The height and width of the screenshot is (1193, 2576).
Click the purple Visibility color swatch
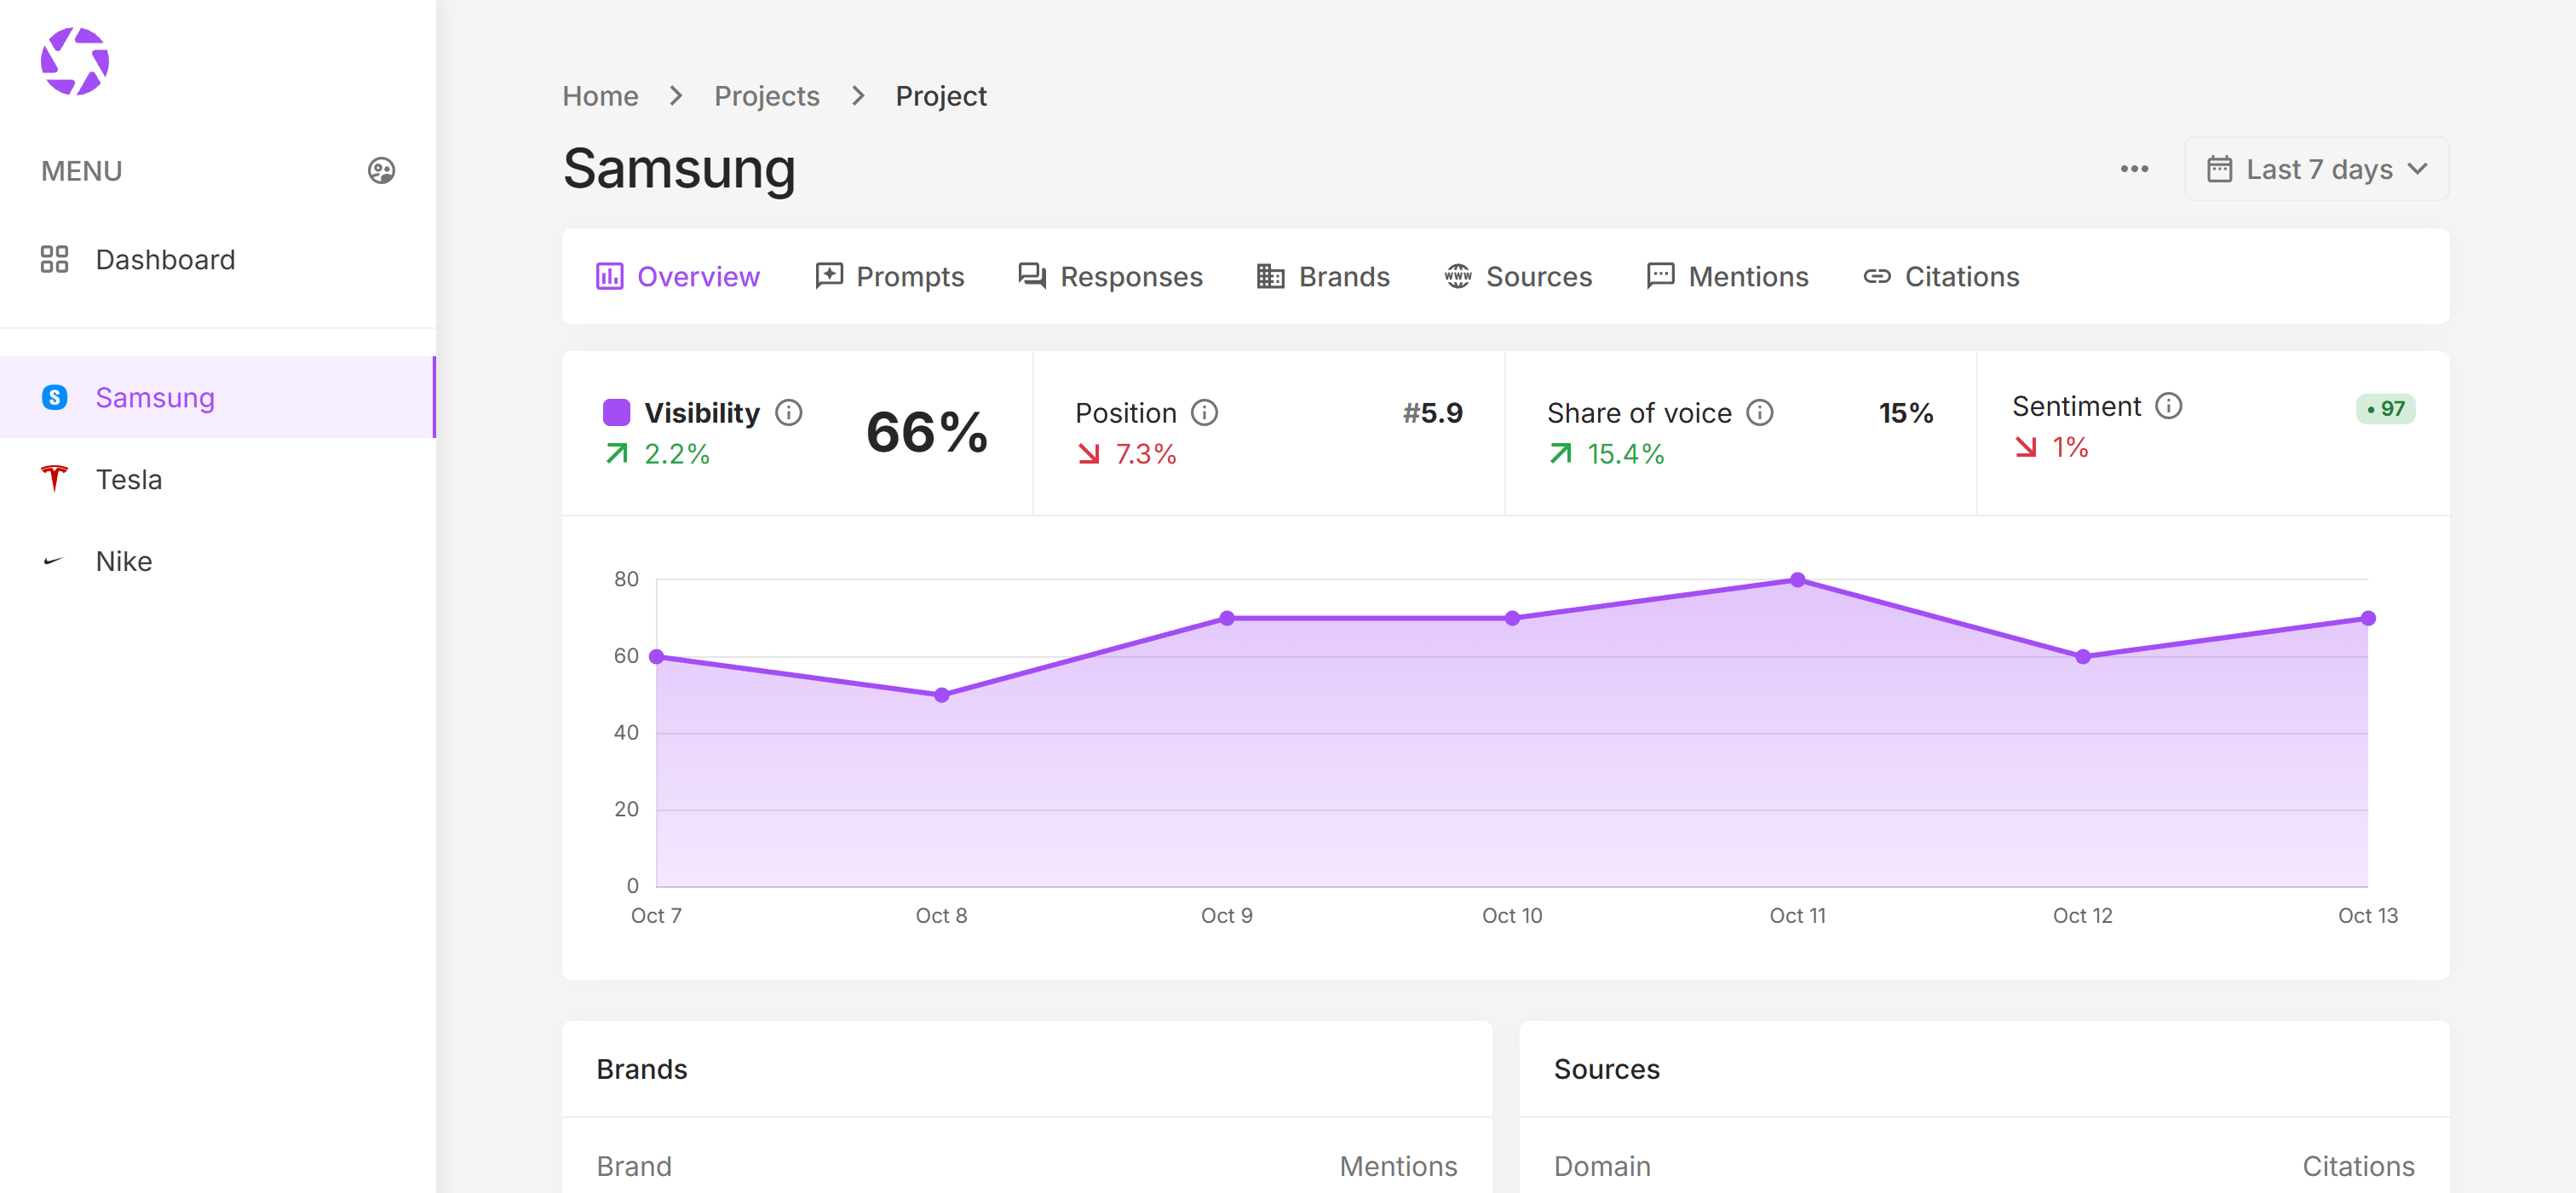pyautogui.click(x=616, y=412)
